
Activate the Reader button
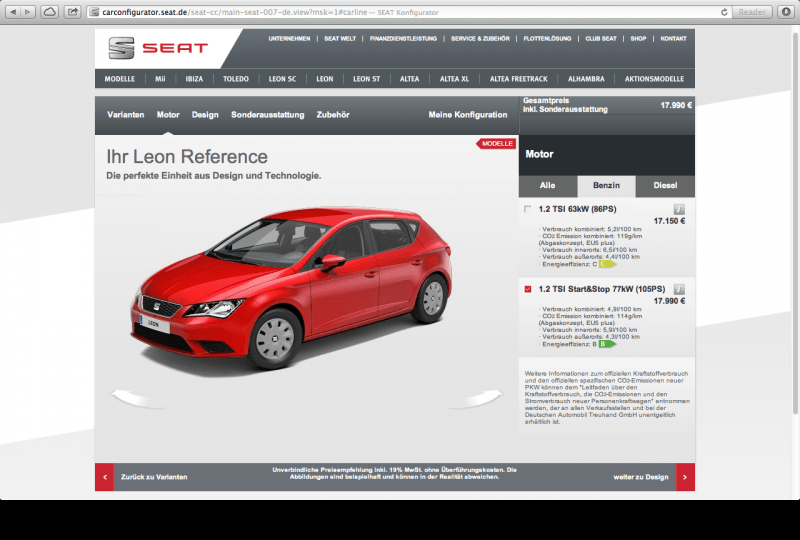coord(752,12)
